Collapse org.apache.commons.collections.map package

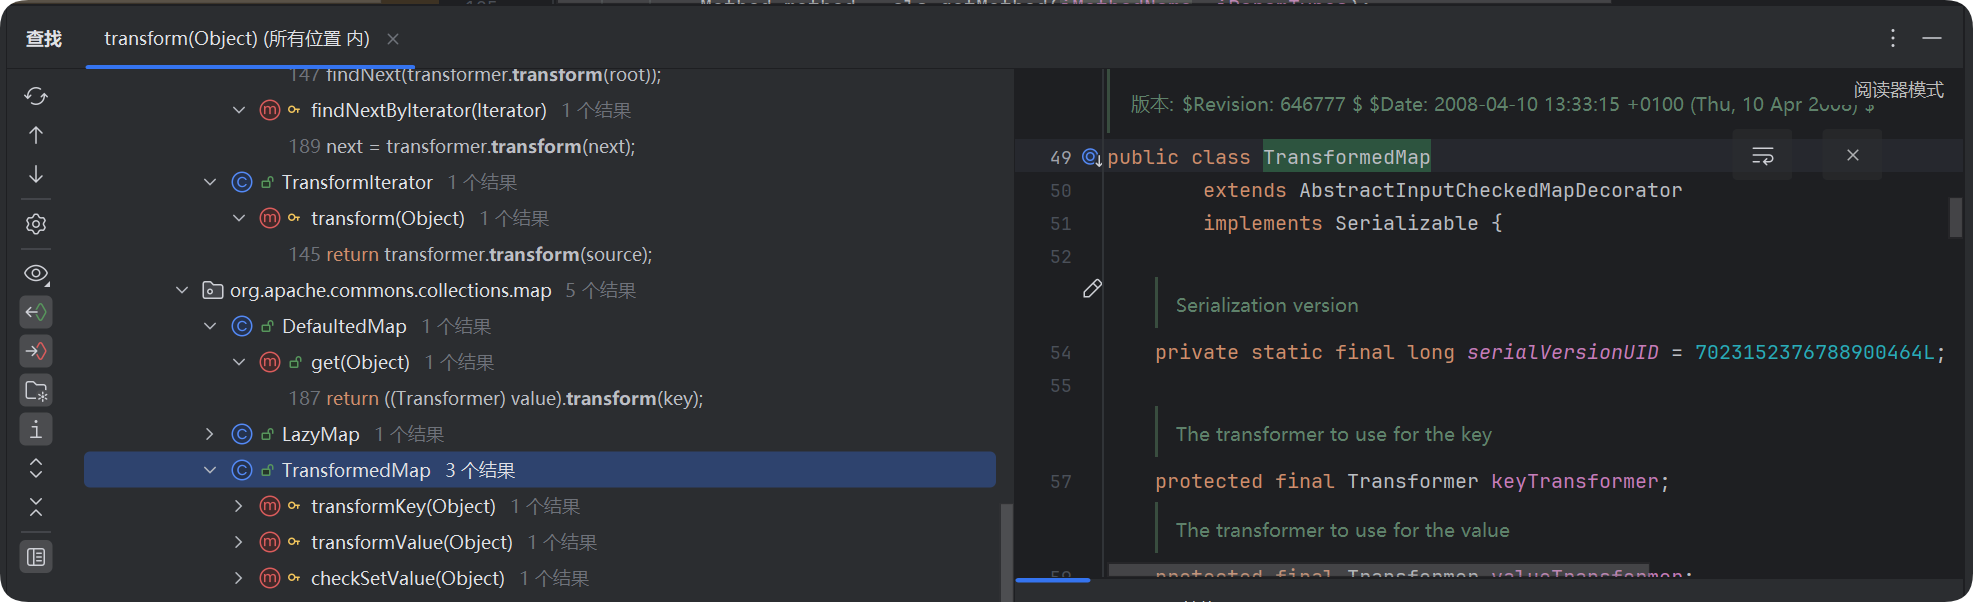[181, 290]
